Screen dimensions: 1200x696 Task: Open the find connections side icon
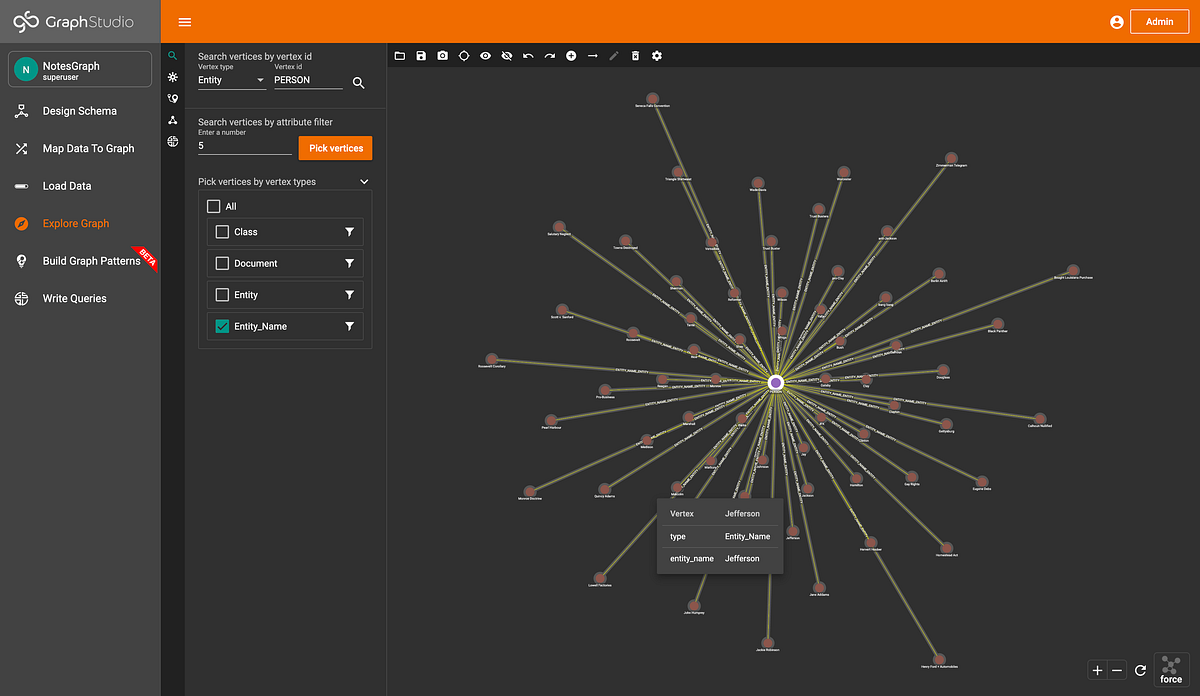pyautogui.click(x=173, y=120)
